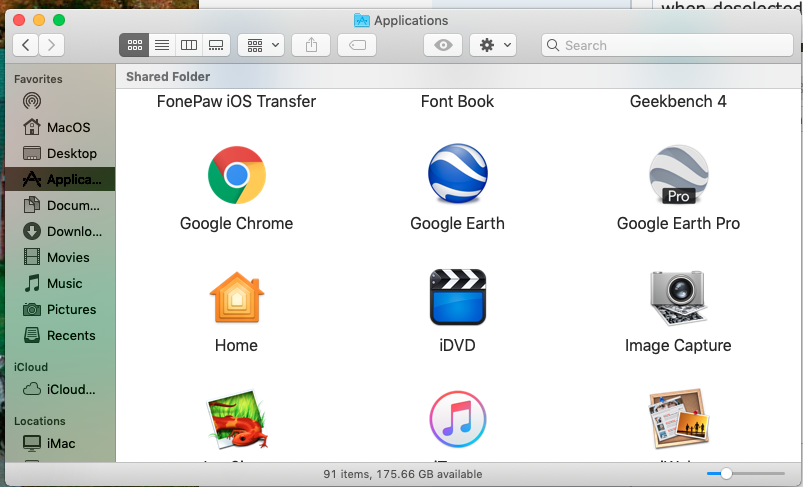
Task: Click the Shared Folder header bar
Action: coord(458,77)
